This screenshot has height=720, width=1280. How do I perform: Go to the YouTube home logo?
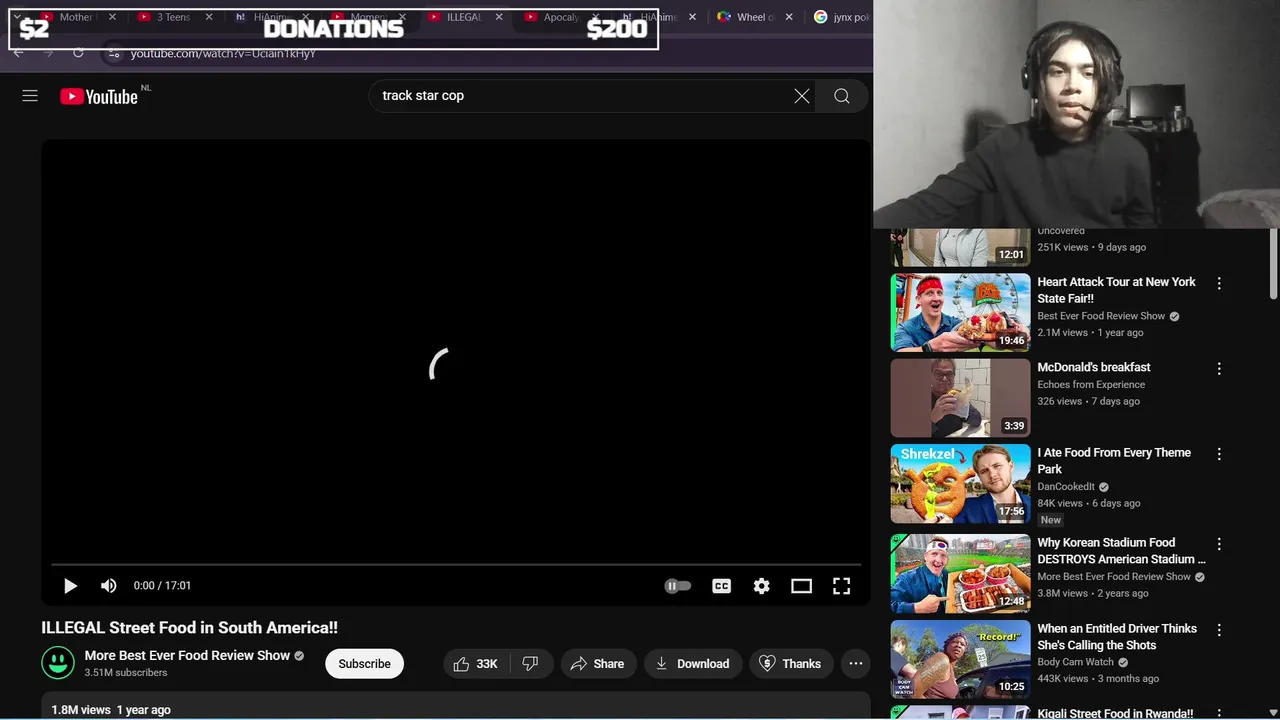pos(99,97)
